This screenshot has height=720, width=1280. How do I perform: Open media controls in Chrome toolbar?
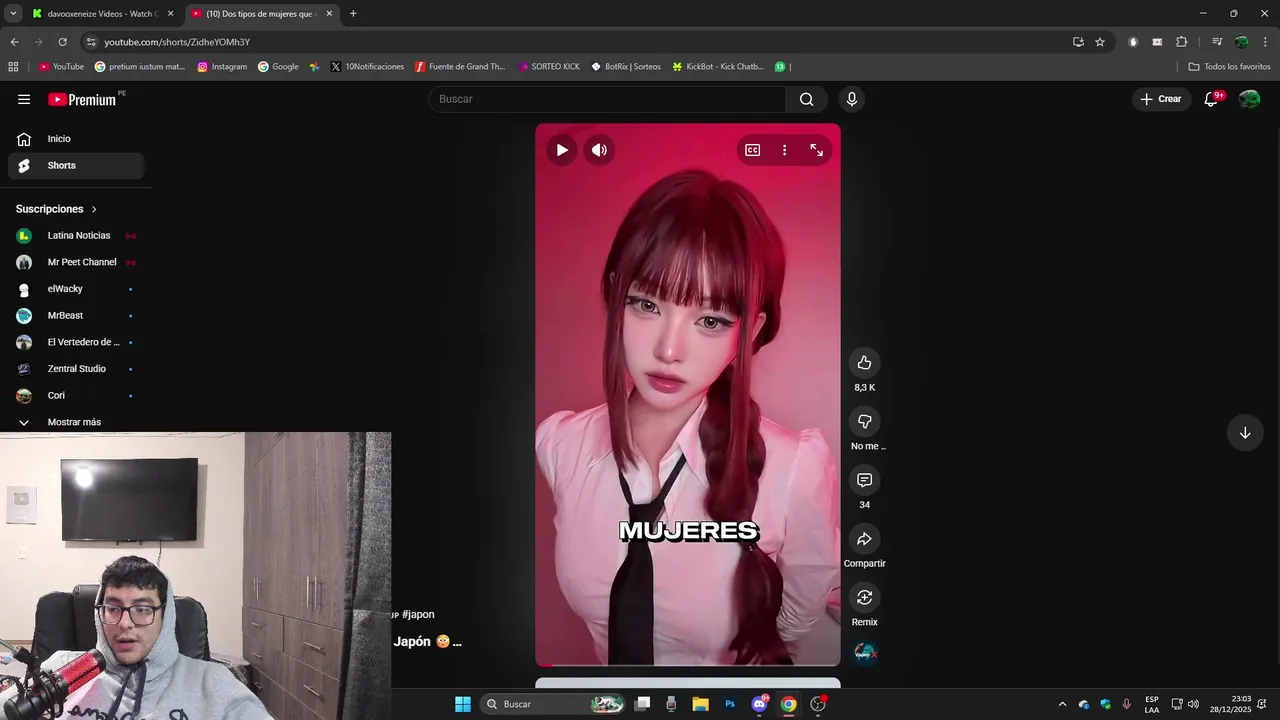pos(1217,42)
